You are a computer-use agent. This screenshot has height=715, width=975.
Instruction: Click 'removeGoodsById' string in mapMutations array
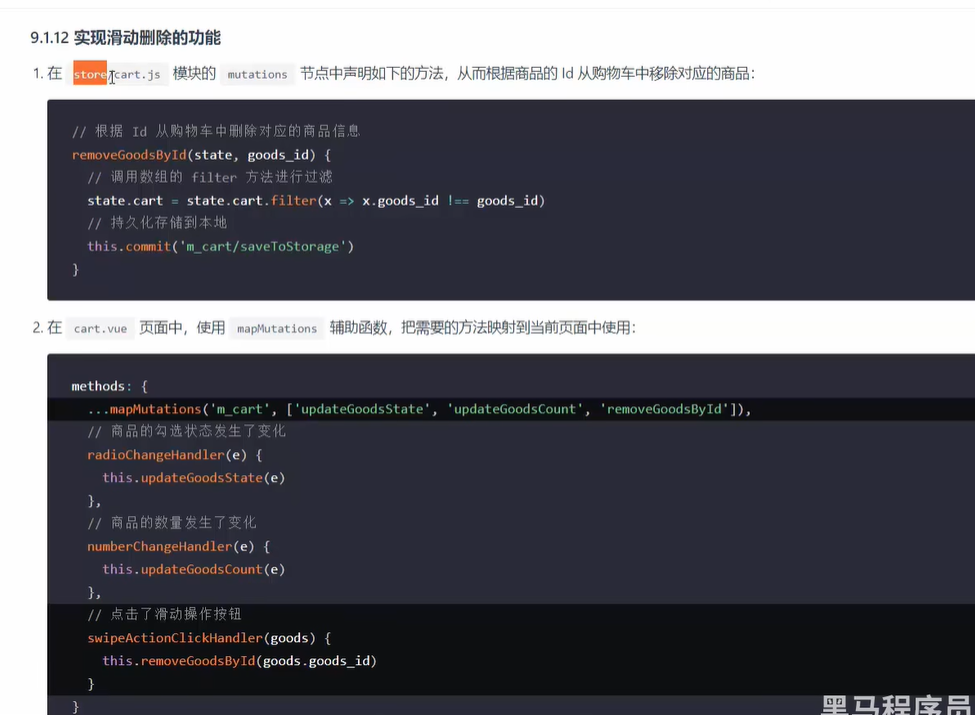point(665,409)
